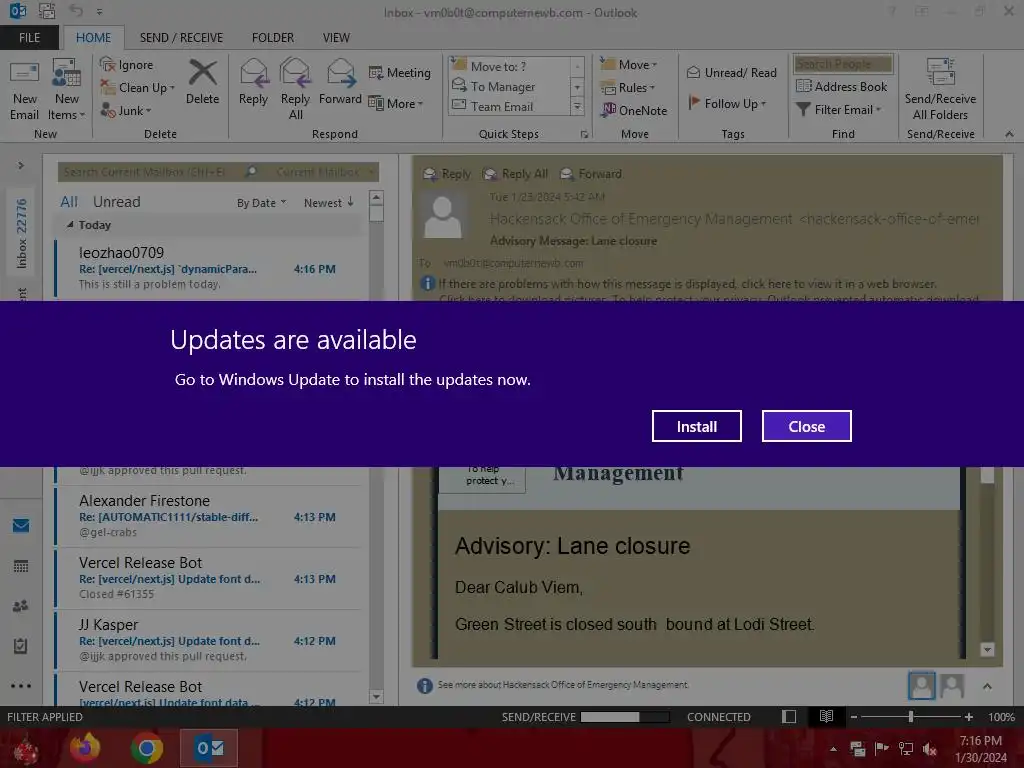The image size is (1024, 768).
Task: Switch to People view in navigation bar
Action: coord(21,606)
